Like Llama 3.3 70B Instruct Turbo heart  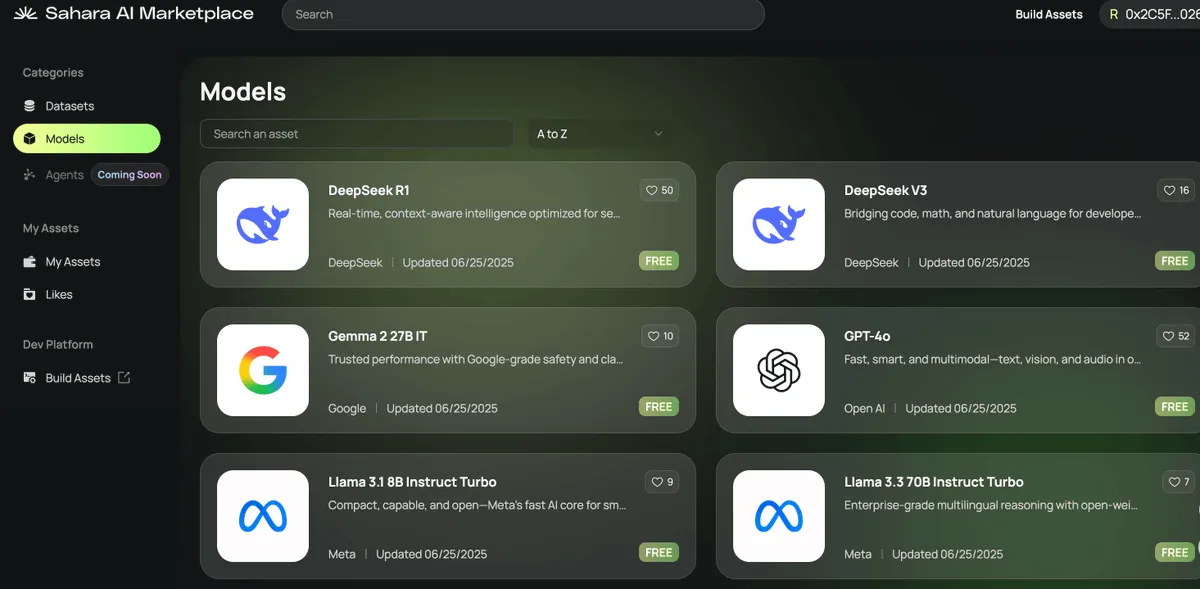pyautogui.click(x=1178, y=482)
